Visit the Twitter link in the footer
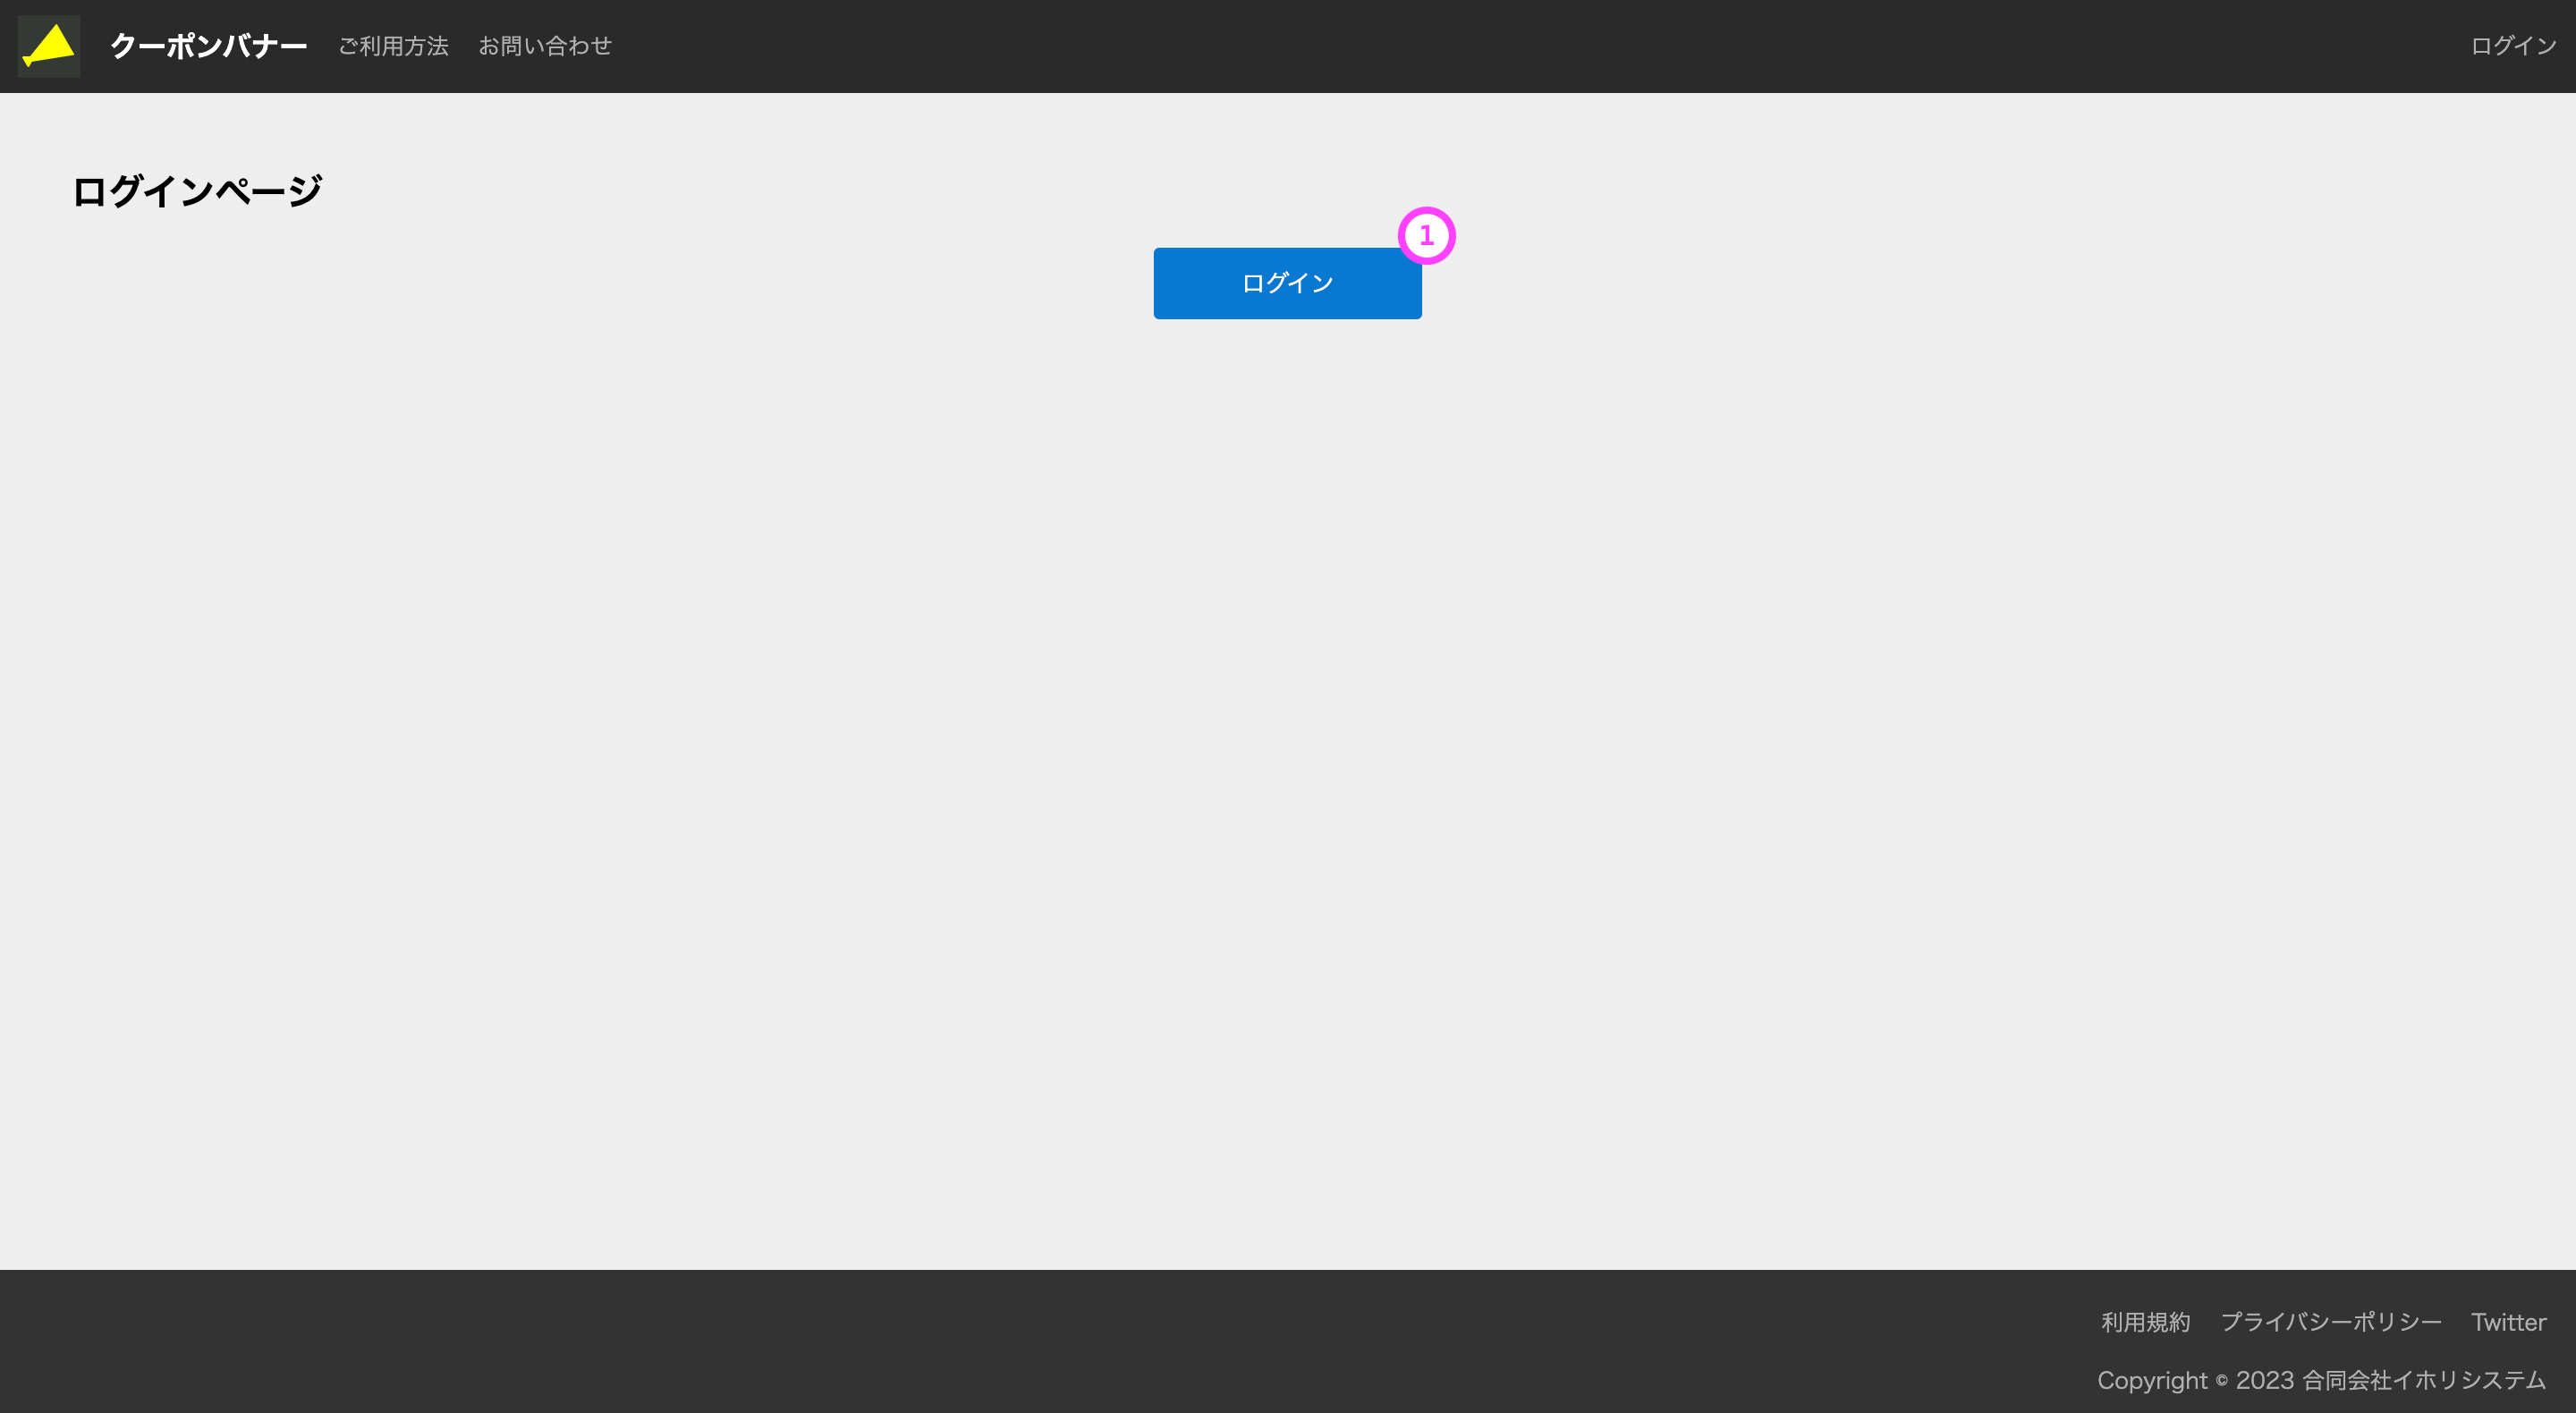 [2509, 1322]
